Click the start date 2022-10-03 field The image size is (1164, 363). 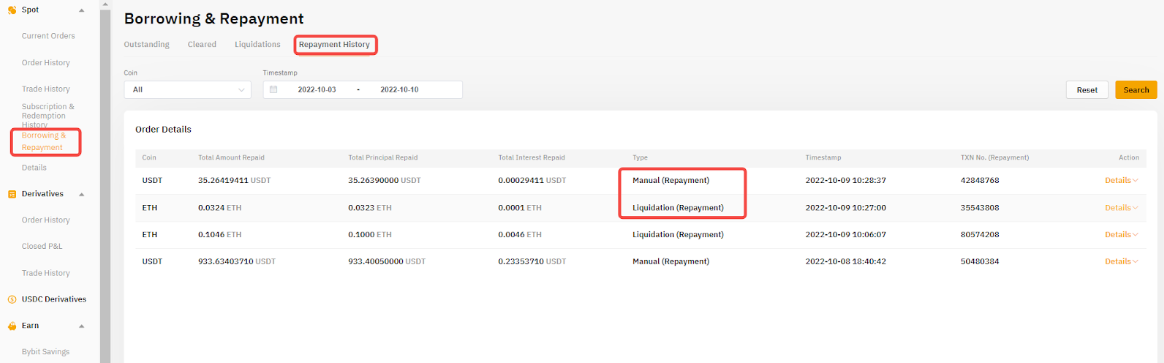317,89
